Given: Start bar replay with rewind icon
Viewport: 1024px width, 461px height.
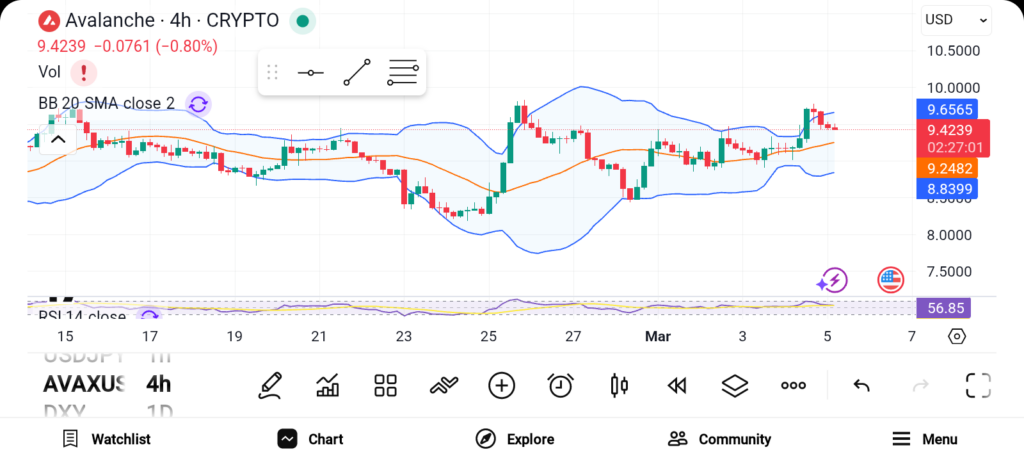Looking at the screenshot, I should click(x=677, y=385).
